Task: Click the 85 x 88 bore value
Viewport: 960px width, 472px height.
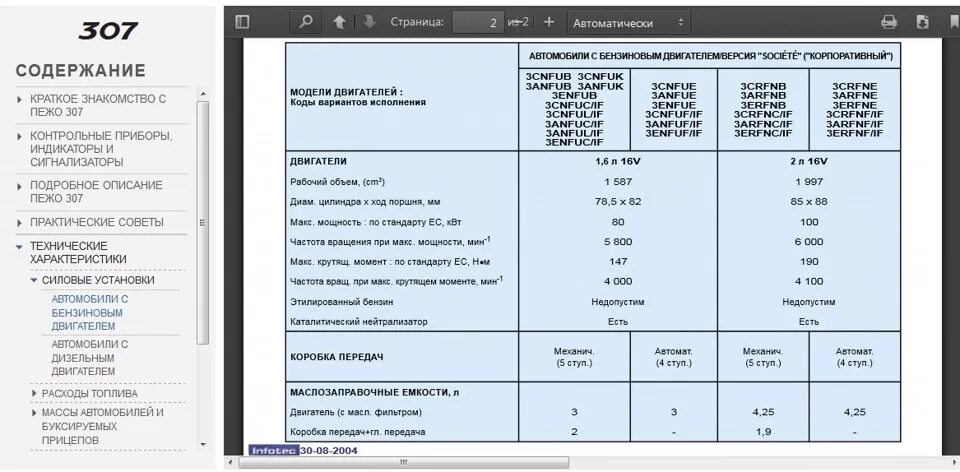Action: (x=809, y=201)
